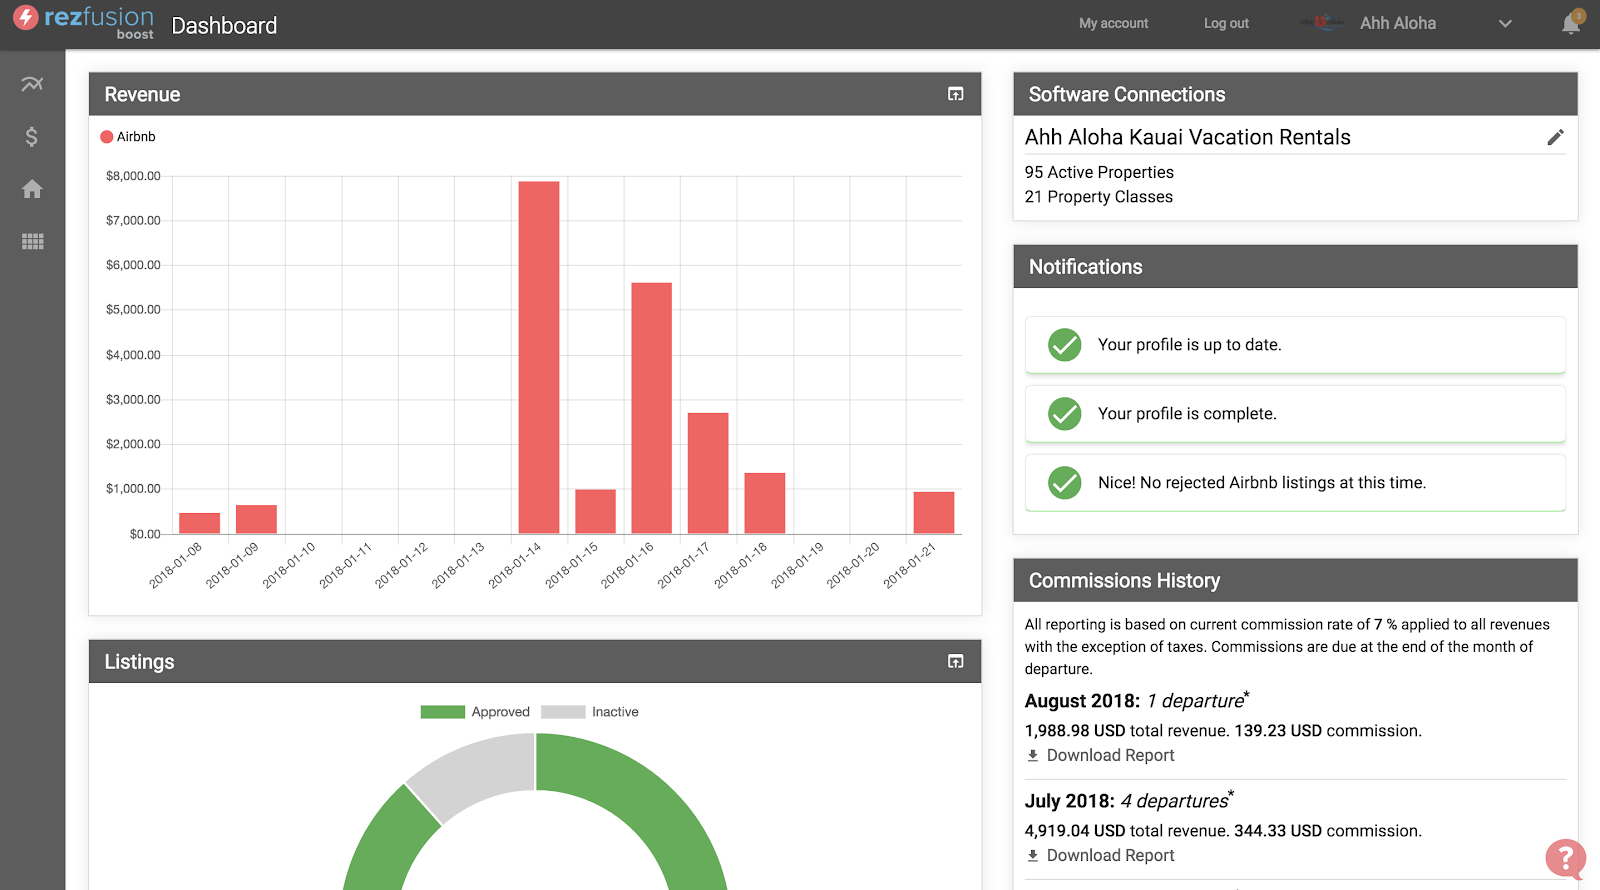Click the gray Inactive donut segment
The width and height of the screenshot is (1600, 890).
(x=477, y=770)
